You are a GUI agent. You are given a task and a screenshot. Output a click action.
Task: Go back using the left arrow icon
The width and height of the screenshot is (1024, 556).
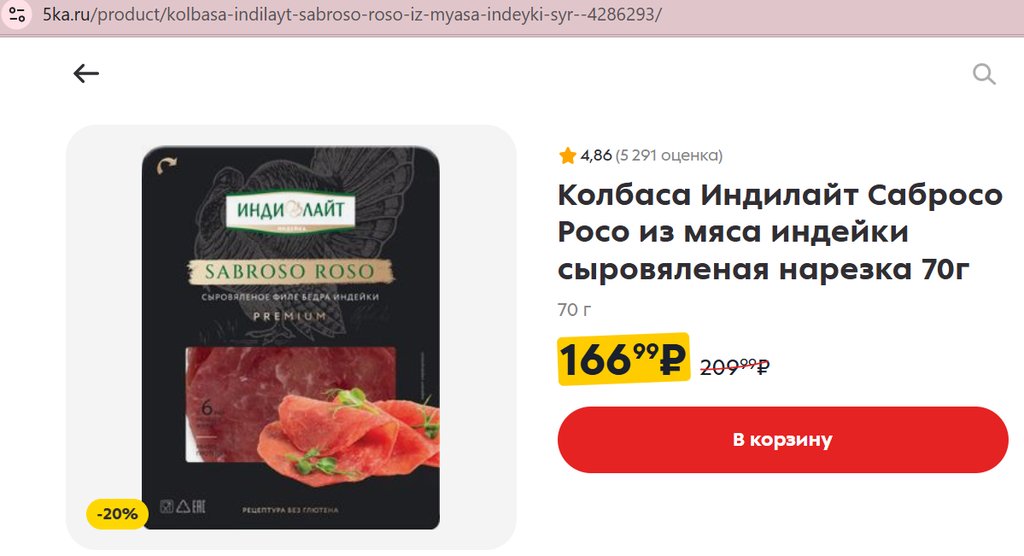click(86, 73)
